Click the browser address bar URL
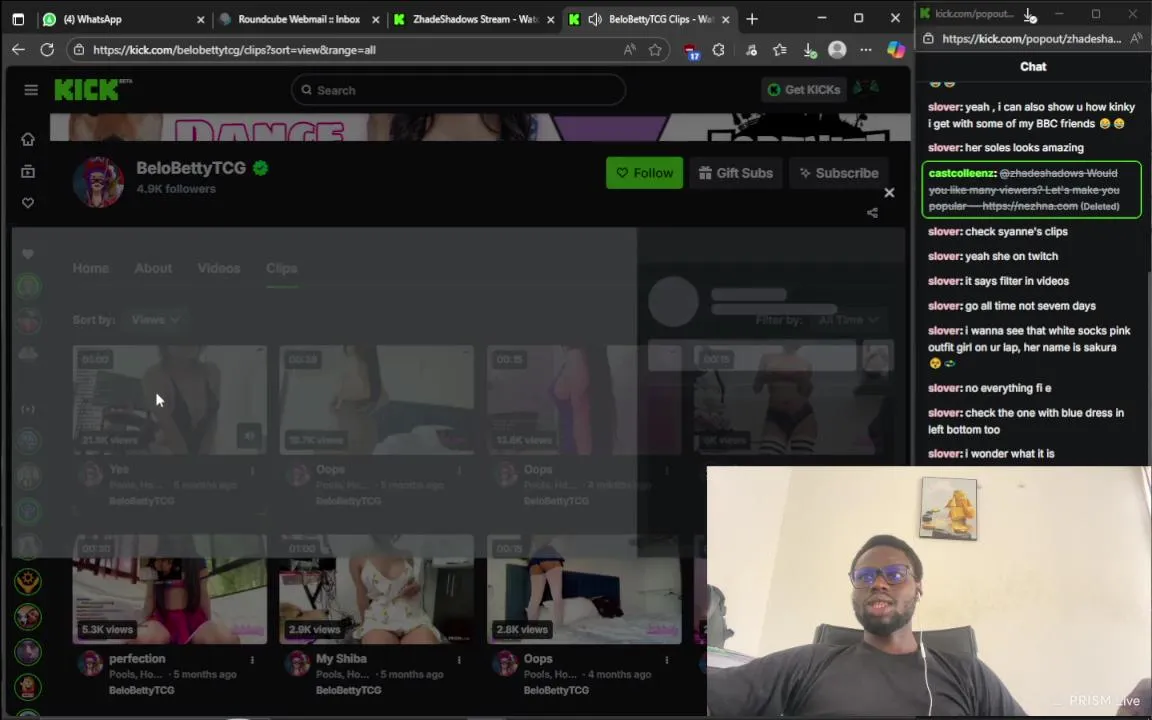Viewport: 1152px width, 720px height. (x=234, y=50)
